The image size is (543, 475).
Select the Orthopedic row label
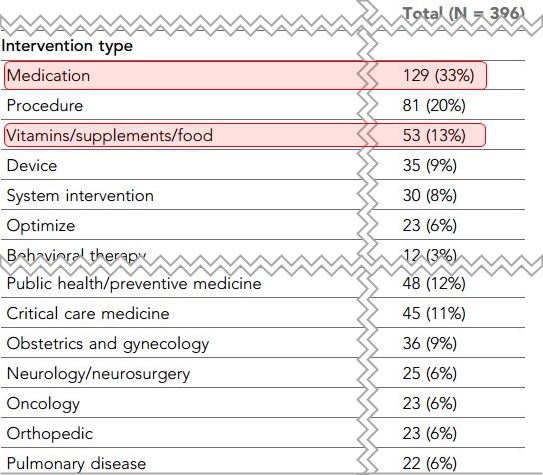(x=50, y=434)
